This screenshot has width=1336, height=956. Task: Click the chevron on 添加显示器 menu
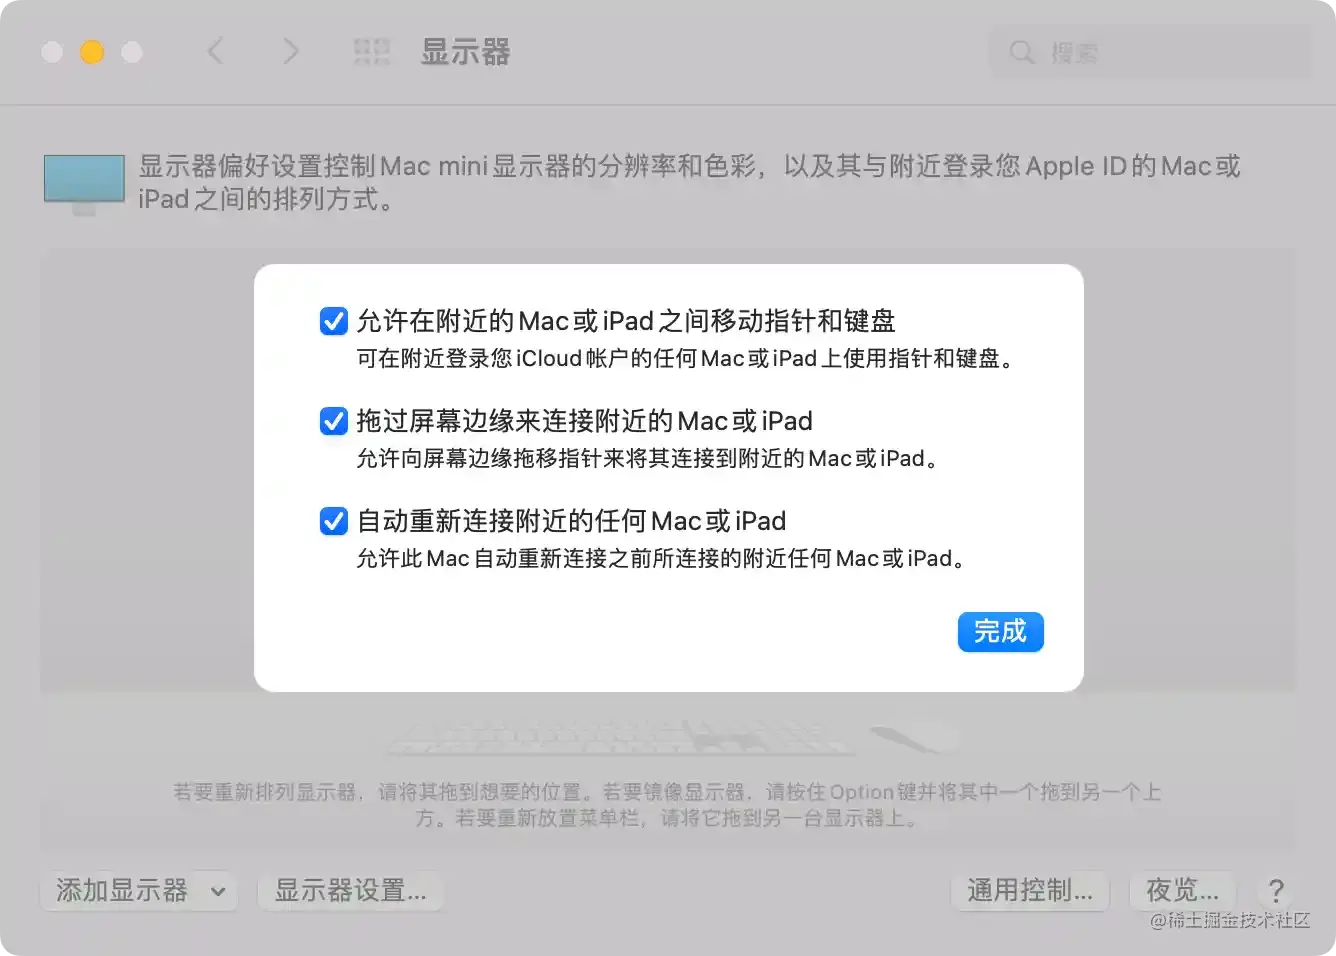[218, 891]
